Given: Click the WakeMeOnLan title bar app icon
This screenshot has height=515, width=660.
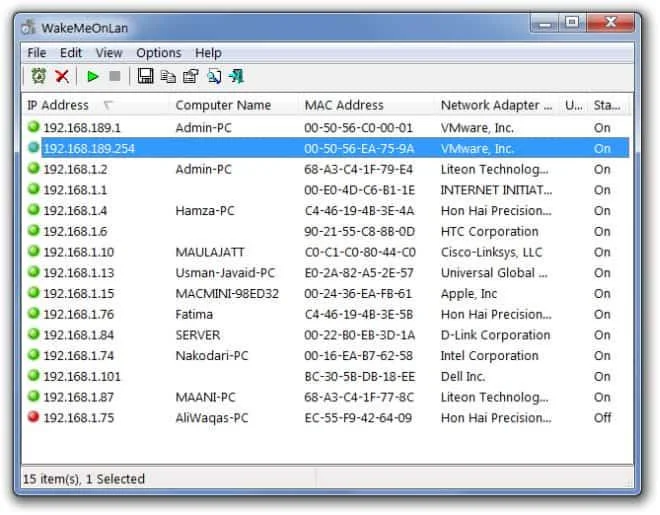Looking at the screenshot, I should click(x=28, y=27).
